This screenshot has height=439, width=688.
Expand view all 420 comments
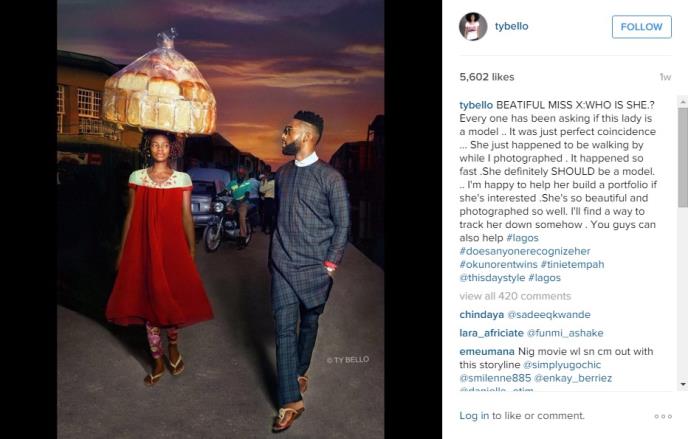tap(515, 296)
